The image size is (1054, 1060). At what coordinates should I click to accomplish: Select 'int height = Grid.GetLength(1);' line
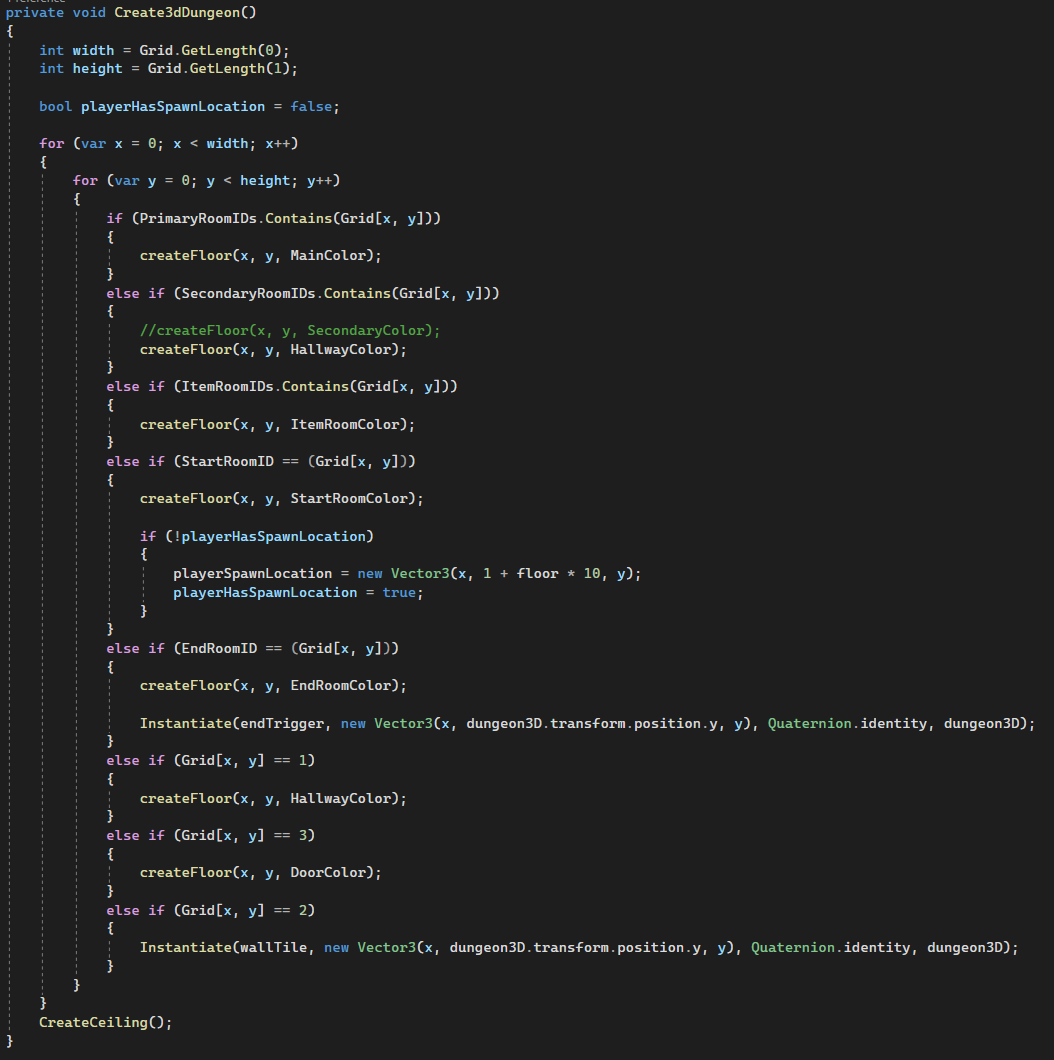tap(168, 69)
